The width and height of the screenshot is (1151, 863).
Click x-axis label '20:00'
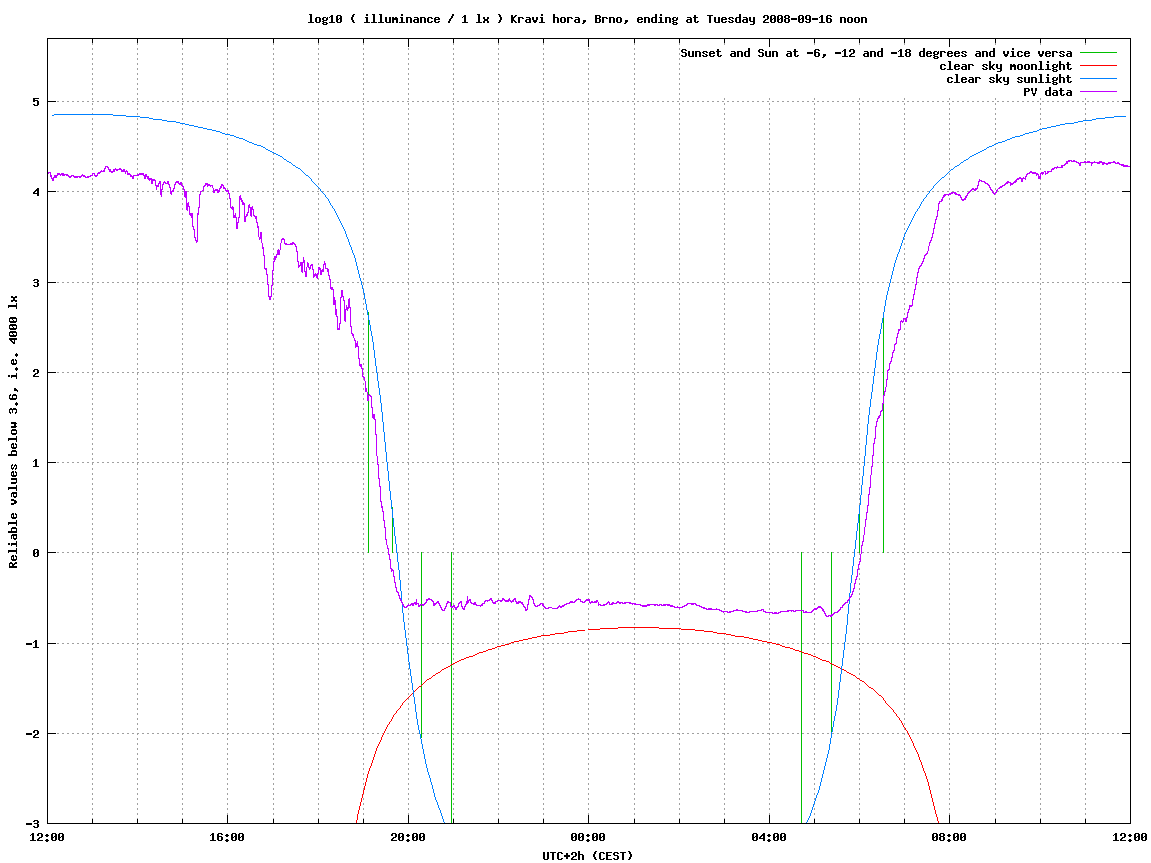(408, 837)
